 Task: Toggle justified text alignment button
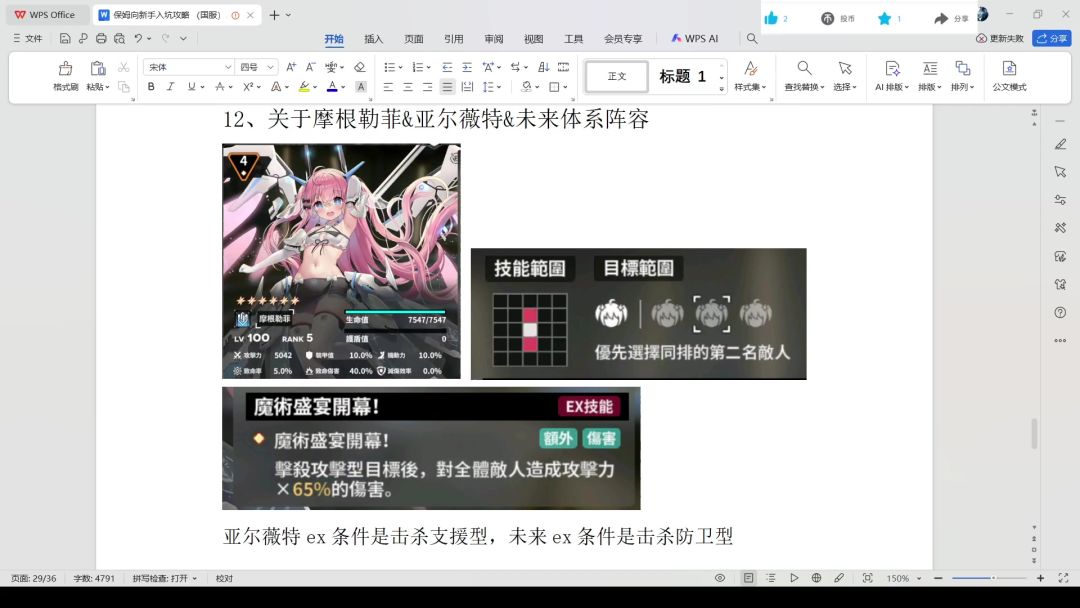click(447, 87)
